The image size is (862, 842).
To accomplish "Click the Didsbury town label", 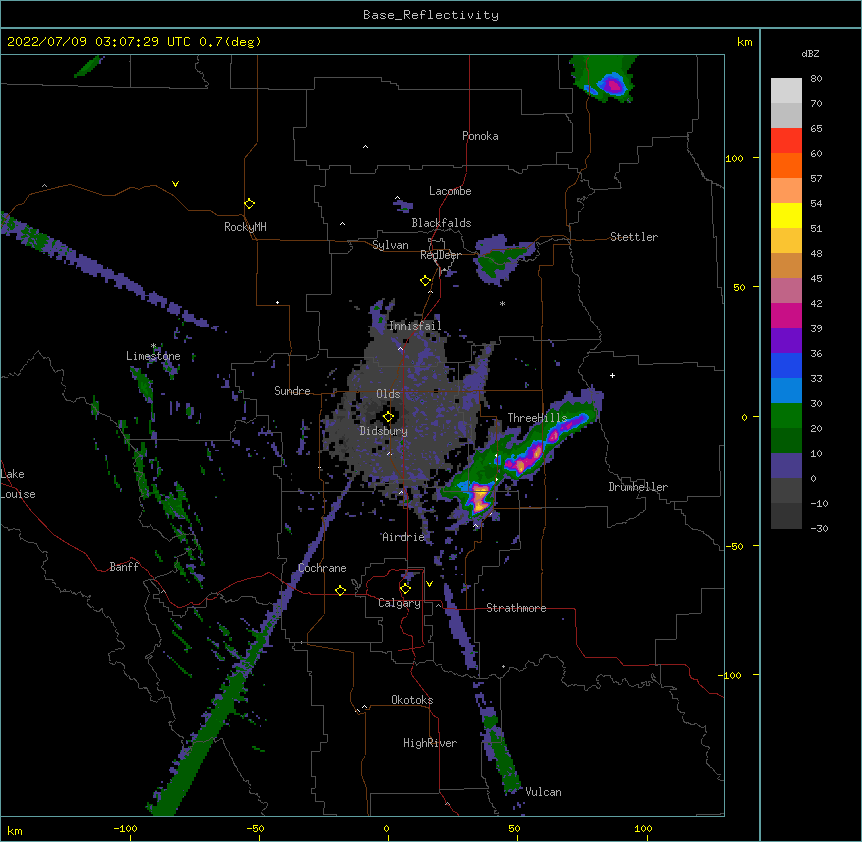I will click(x=384, y=431).
